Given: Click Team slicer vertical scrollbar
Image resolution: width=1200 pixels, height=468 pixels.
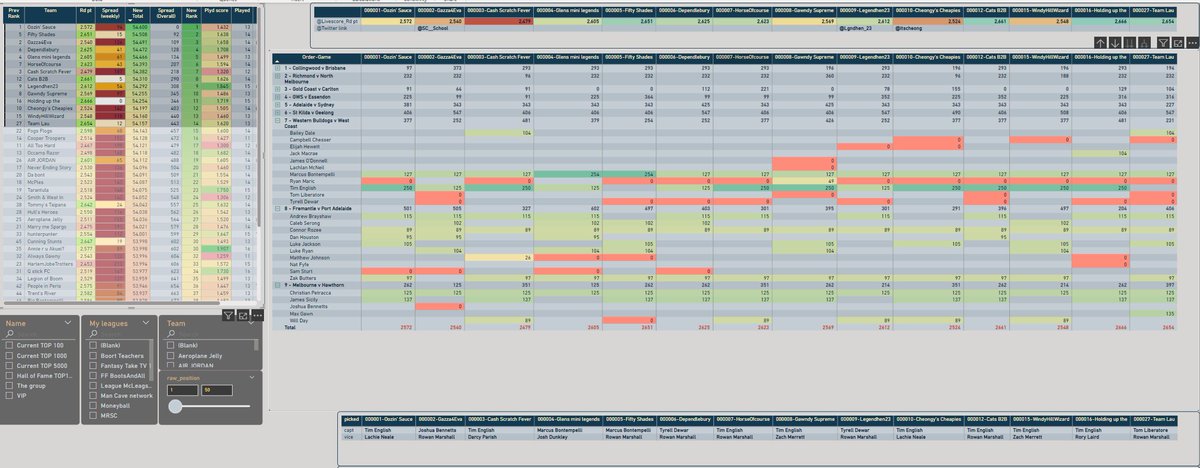Looking at the screenshot, I should pyautogui.click(x=256, y=345).
